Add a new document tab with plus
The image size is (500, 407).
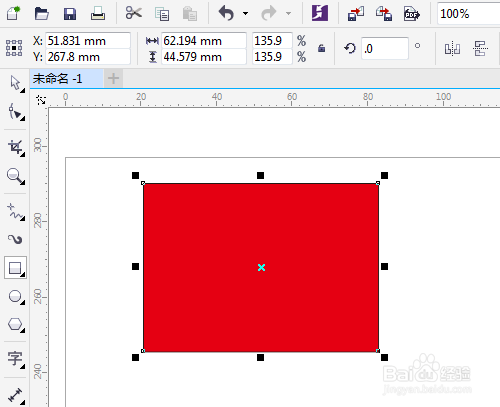point(113,79)
